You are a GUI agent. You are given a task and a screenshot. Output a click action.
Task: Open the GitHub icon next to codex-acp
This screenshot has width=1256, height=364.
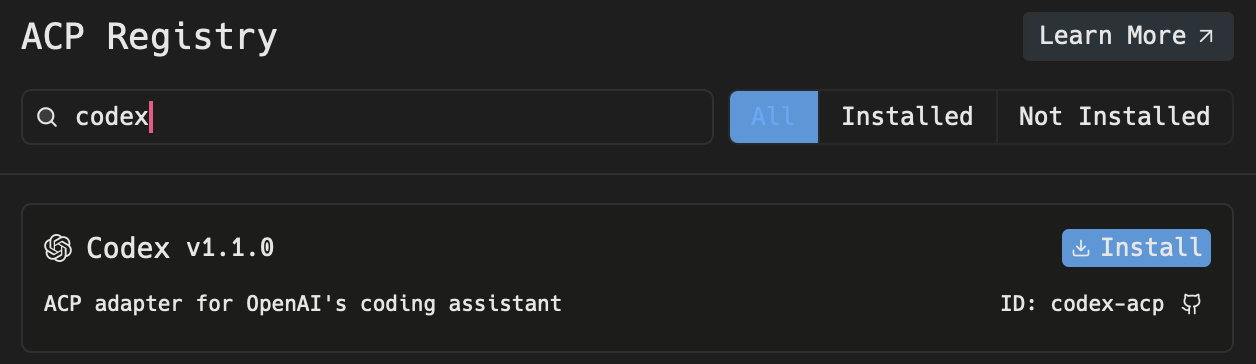coord(1190,304)
